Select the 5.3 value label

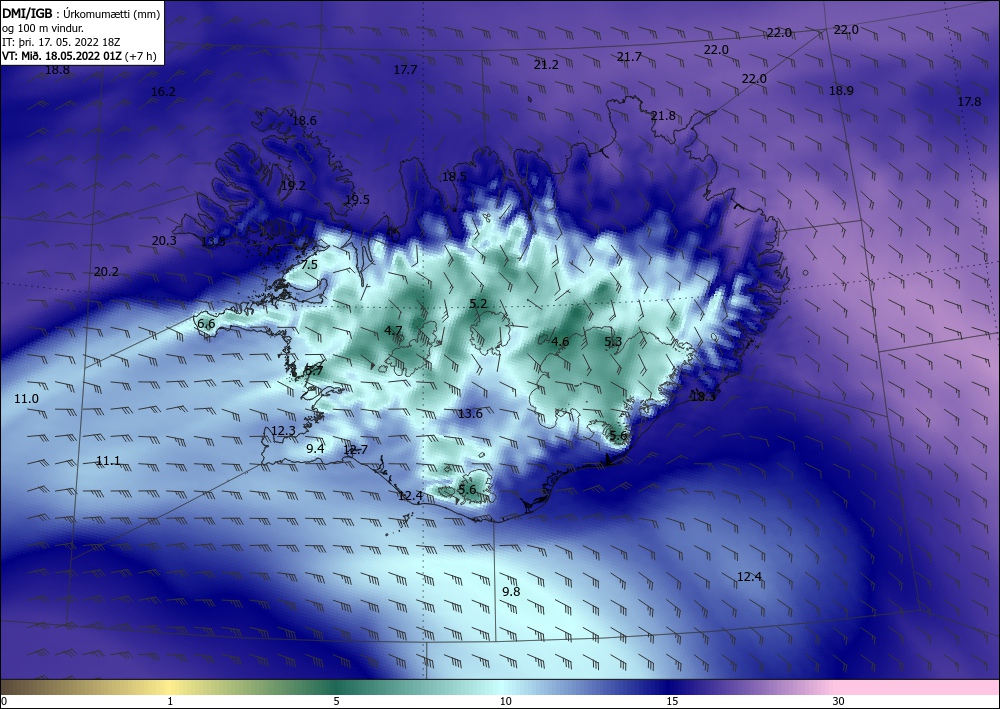pyautogui.click(x=613, y=342)
